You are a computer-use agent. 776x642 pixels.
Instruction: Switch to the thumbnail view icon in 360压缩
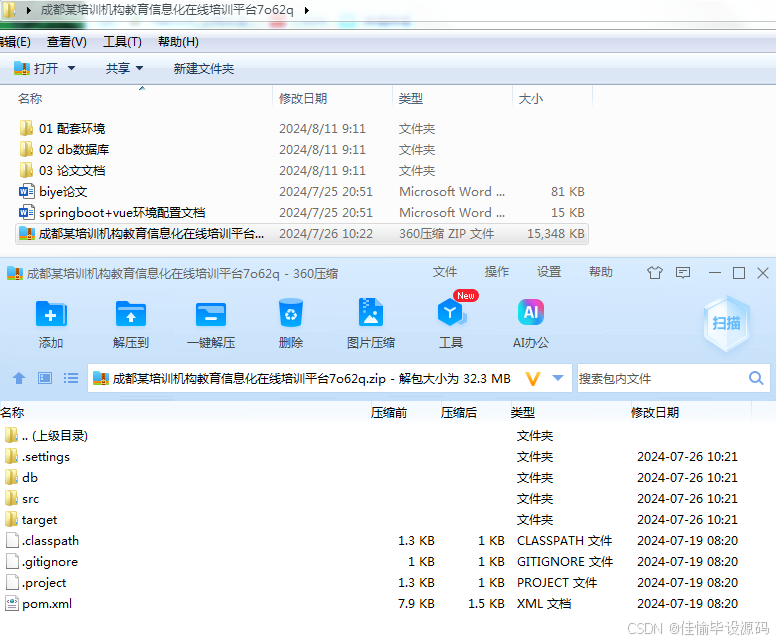(45, 378)
